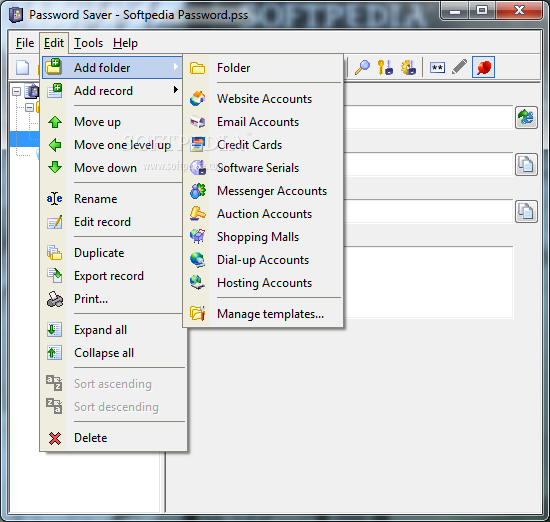Click the pencil edit toolbar icon
550x522 pixels.
point(460,67)
